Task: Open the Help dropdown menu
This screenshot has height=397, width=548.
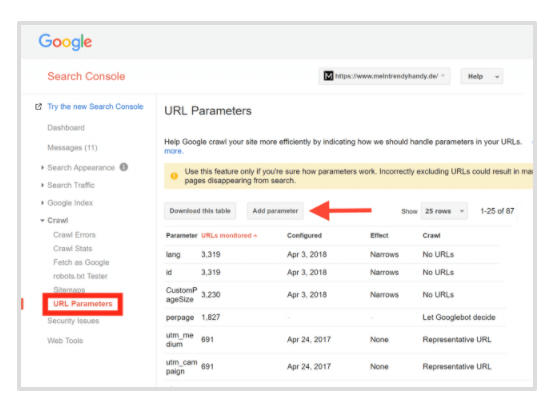Action: (x=482, y=76)
